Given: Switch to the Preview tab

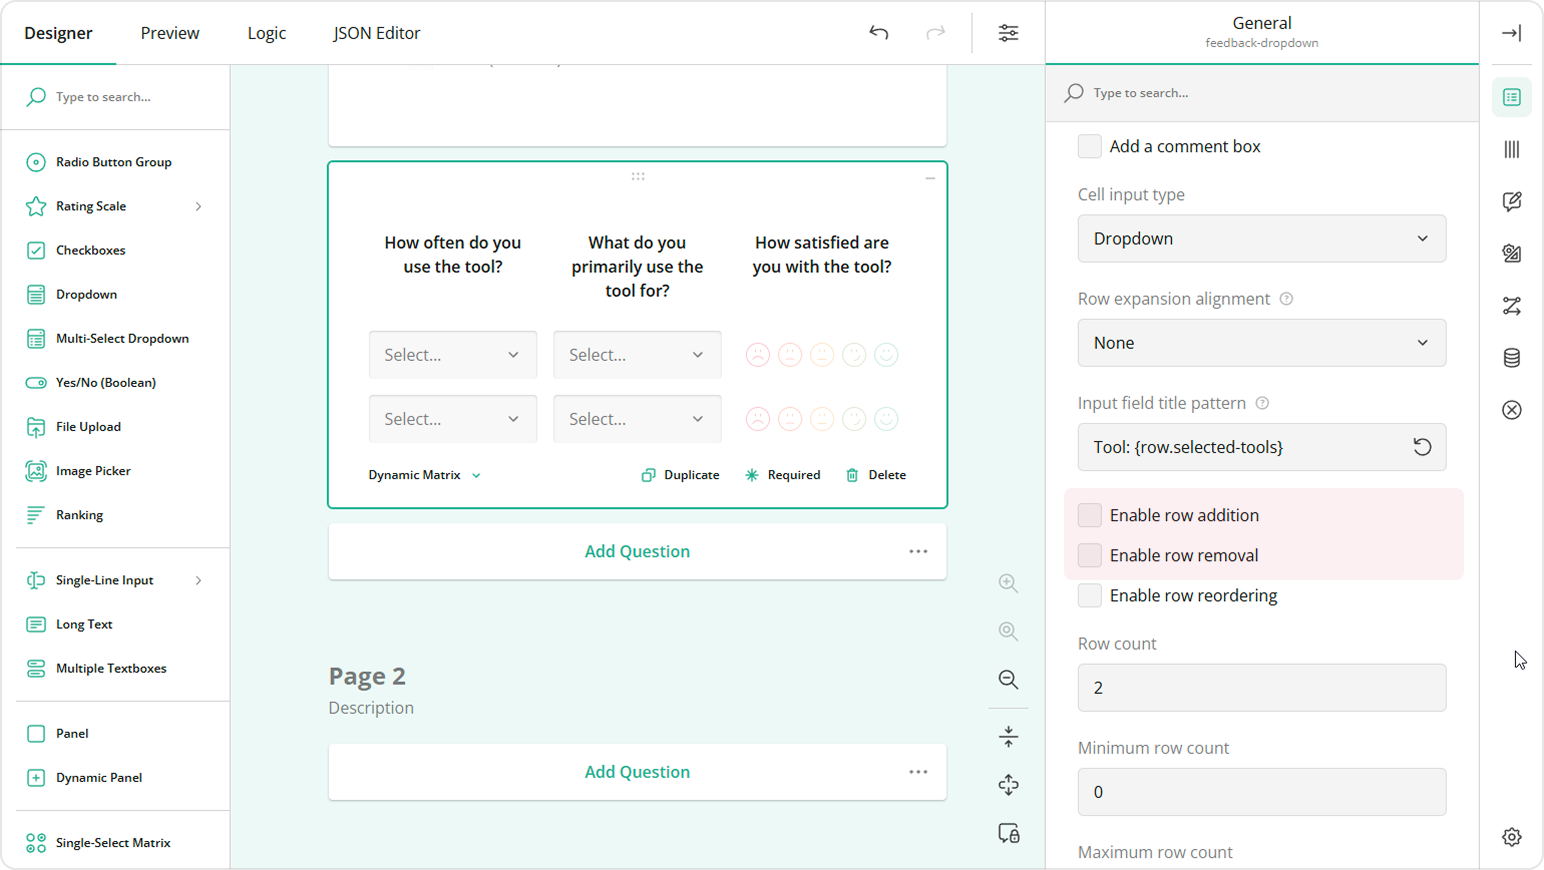Looking at the screenshot, I should click(x=170, y=33).
